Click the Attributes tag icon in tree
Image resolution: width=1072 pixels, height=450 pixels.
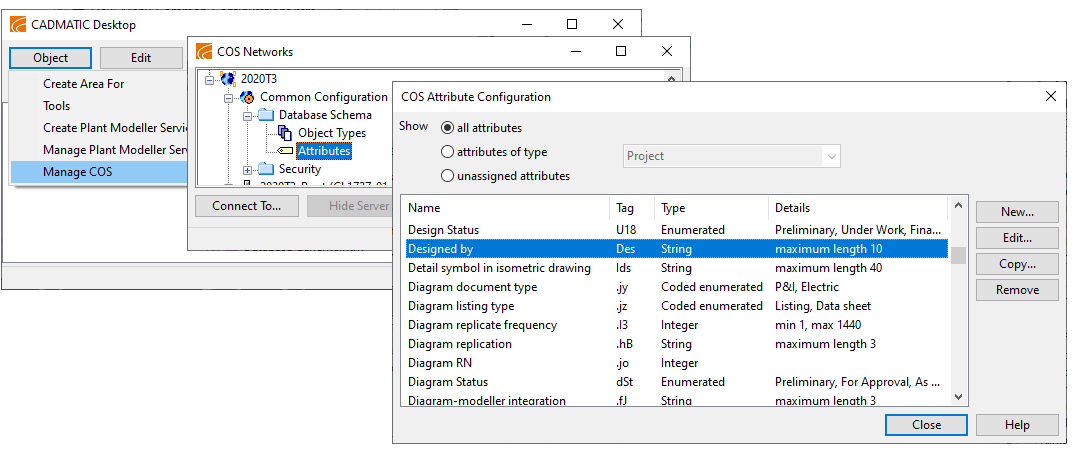click(x=285, y=151)
